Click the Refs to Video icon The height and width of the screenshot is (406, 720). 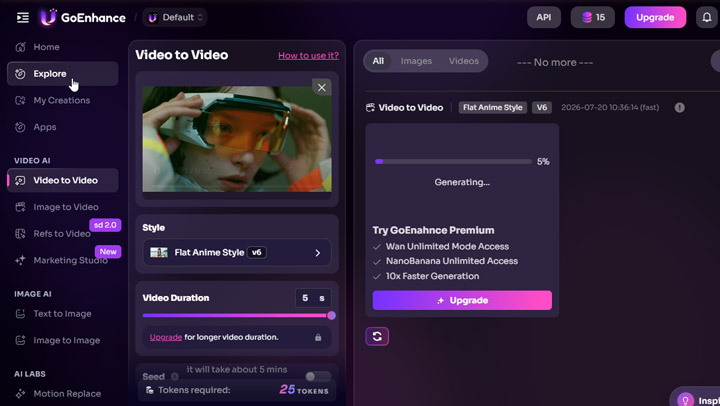[x=20, y=233]
